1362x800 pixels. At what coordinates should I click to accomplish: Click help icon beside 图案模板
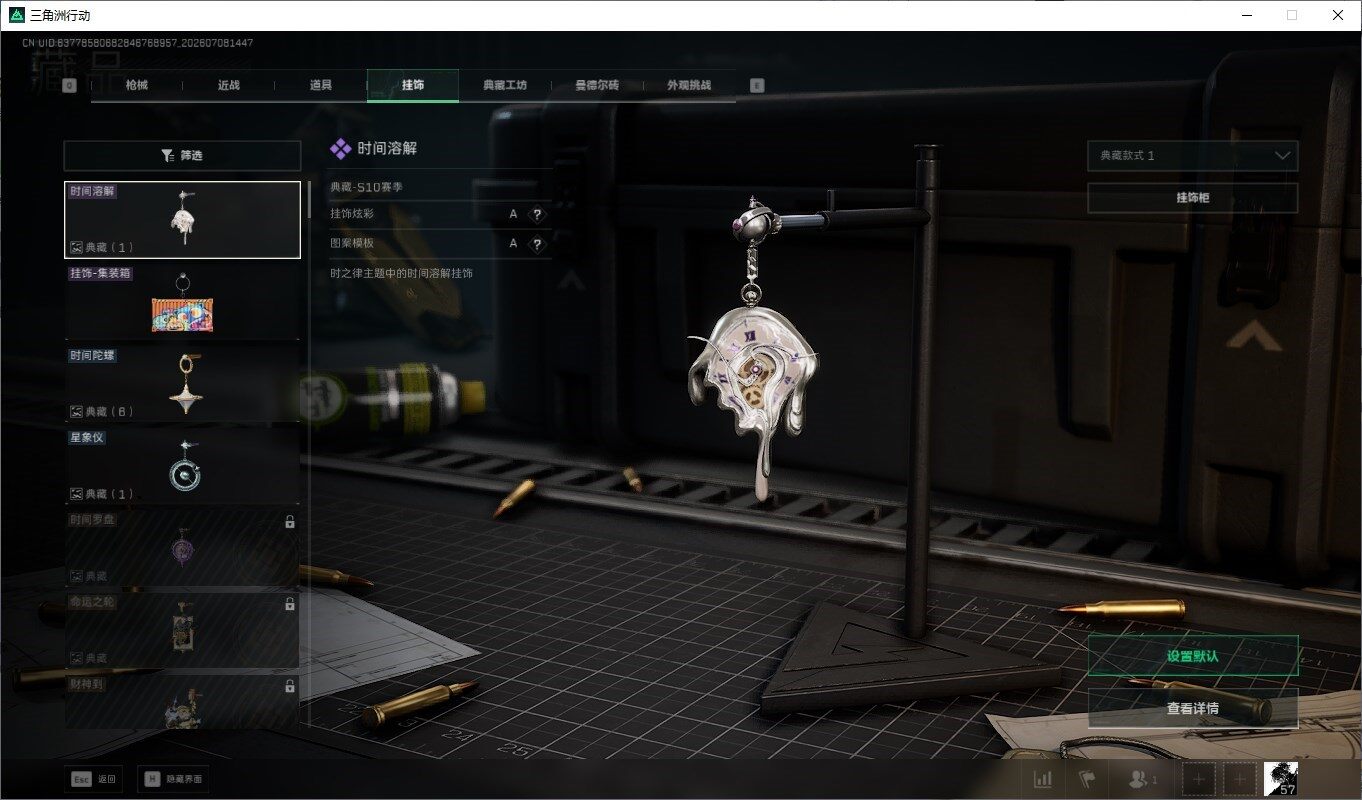[x=537, y=243]
